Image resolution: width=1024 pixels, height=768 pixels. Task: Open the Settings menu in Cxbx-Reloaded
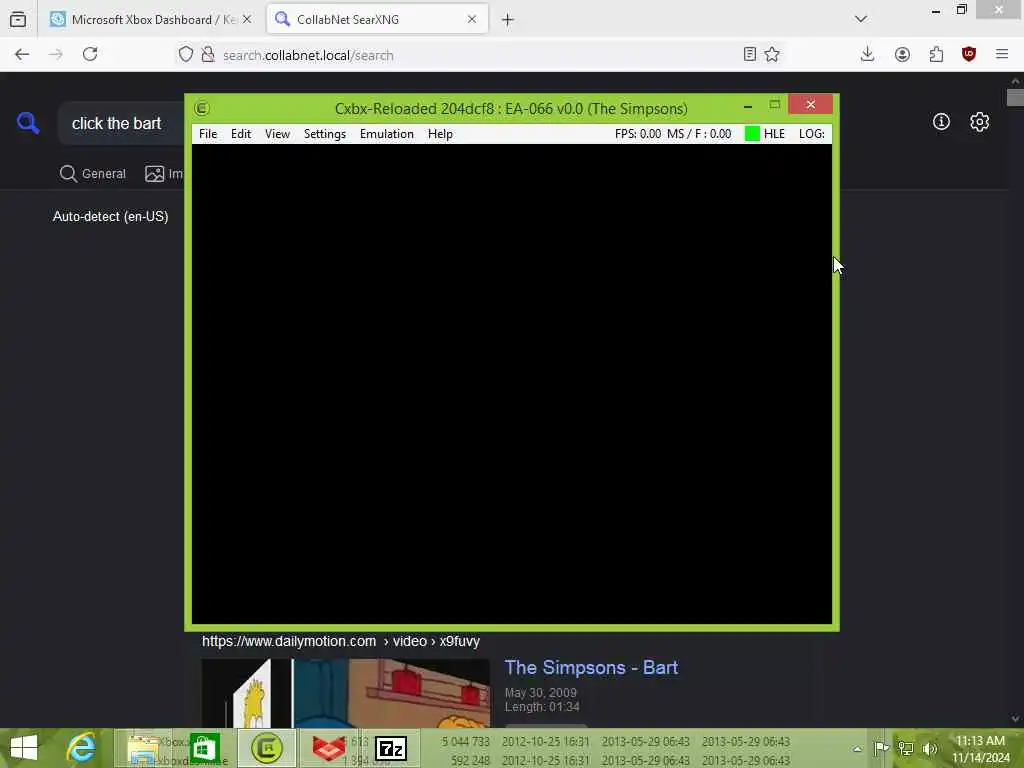[x=325, y=134]
